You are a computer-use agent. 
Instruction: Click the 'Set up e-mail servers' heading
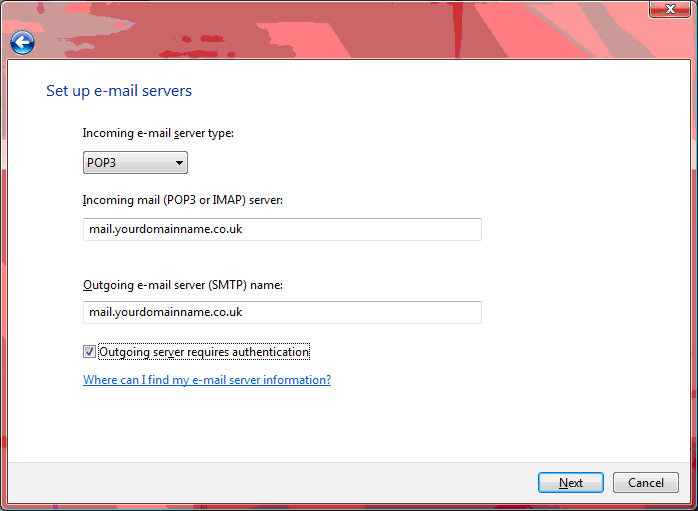(x=119, y=91)
